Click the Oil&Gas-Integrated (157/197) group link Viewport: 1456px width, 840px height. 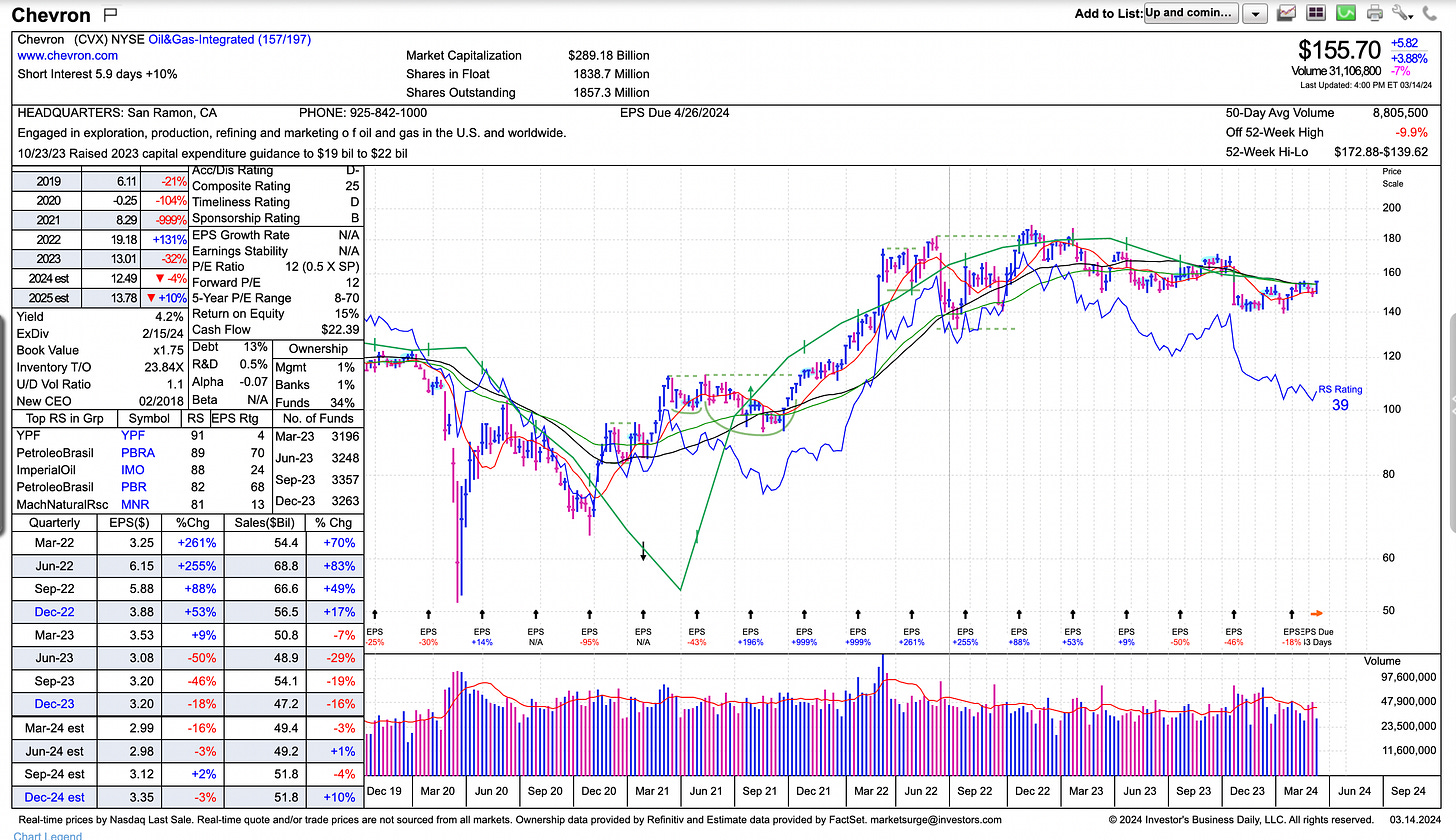tap(228, 40)
